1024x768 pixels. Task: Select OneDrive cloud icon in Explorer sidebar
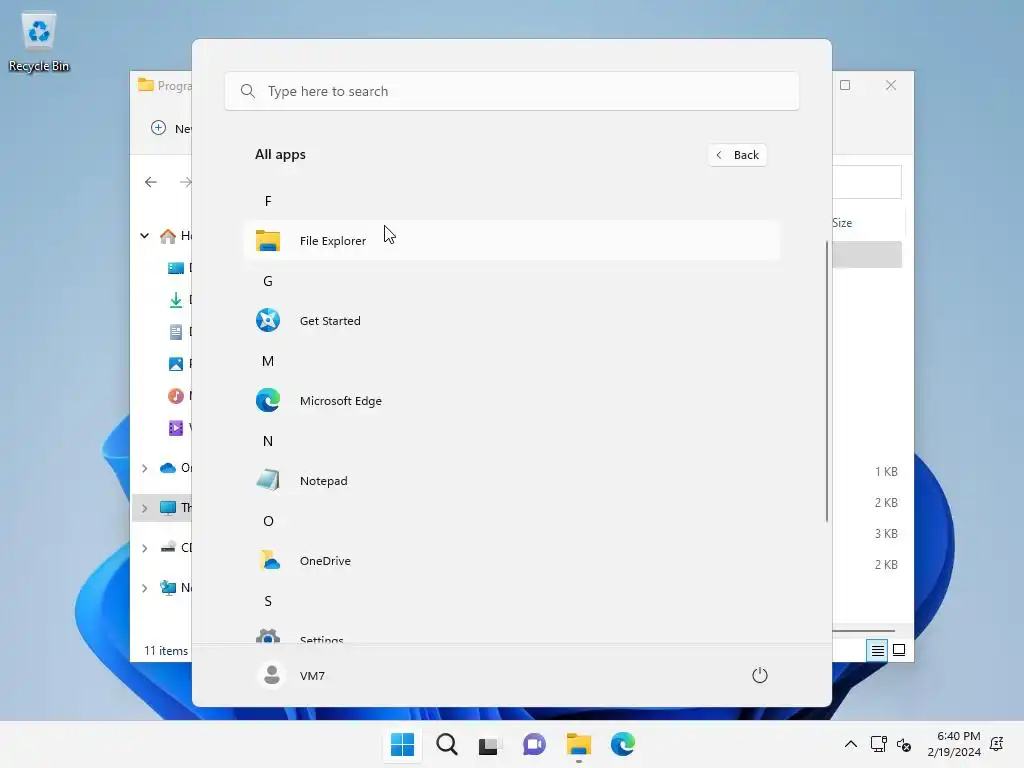click(x=168, y=468)
